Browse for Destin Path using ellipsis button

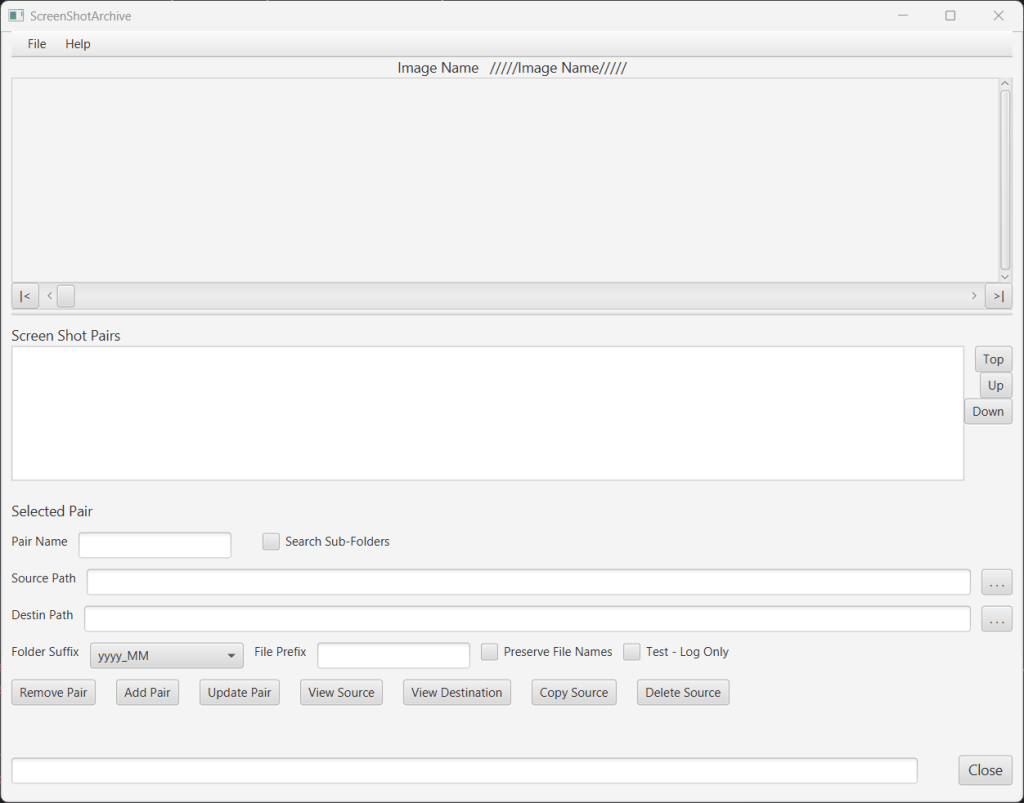tap(996, 619)
